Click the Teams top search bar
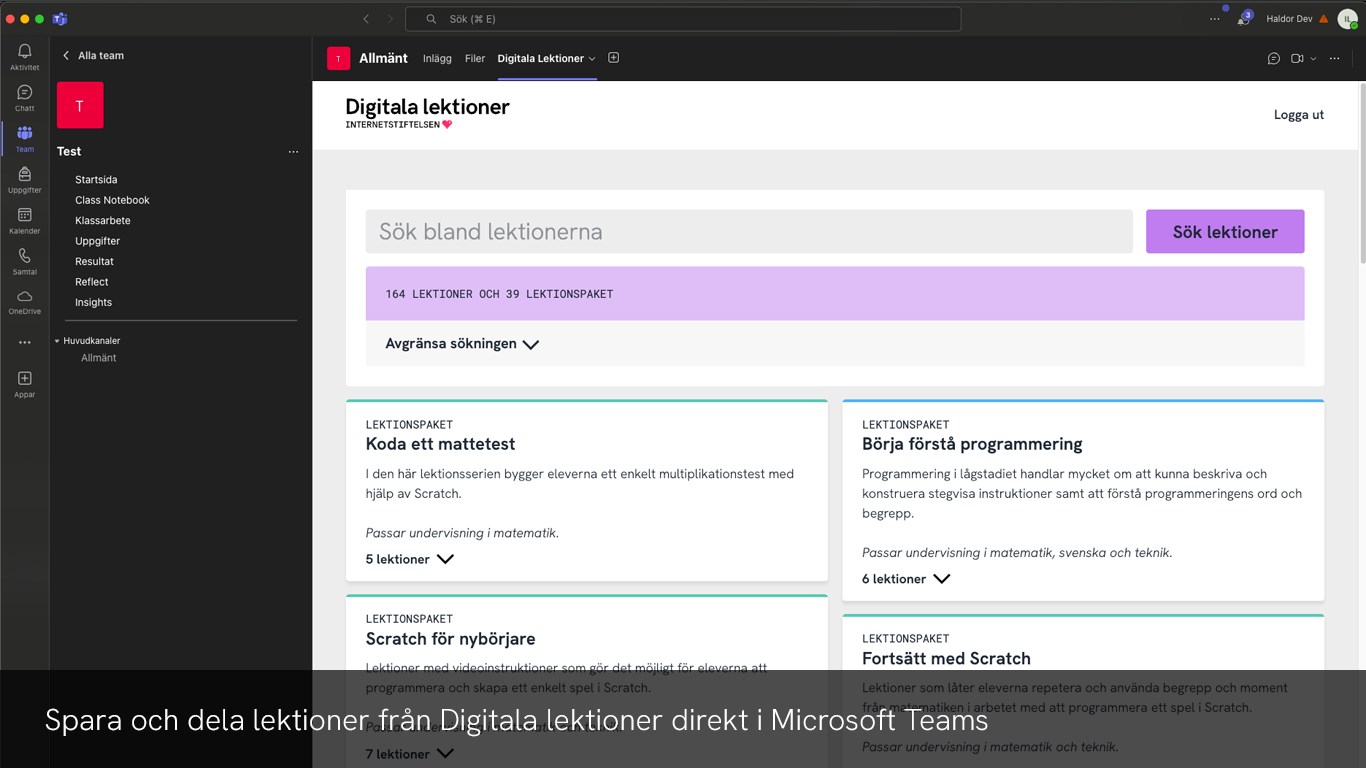 click(x=683, y=19)
